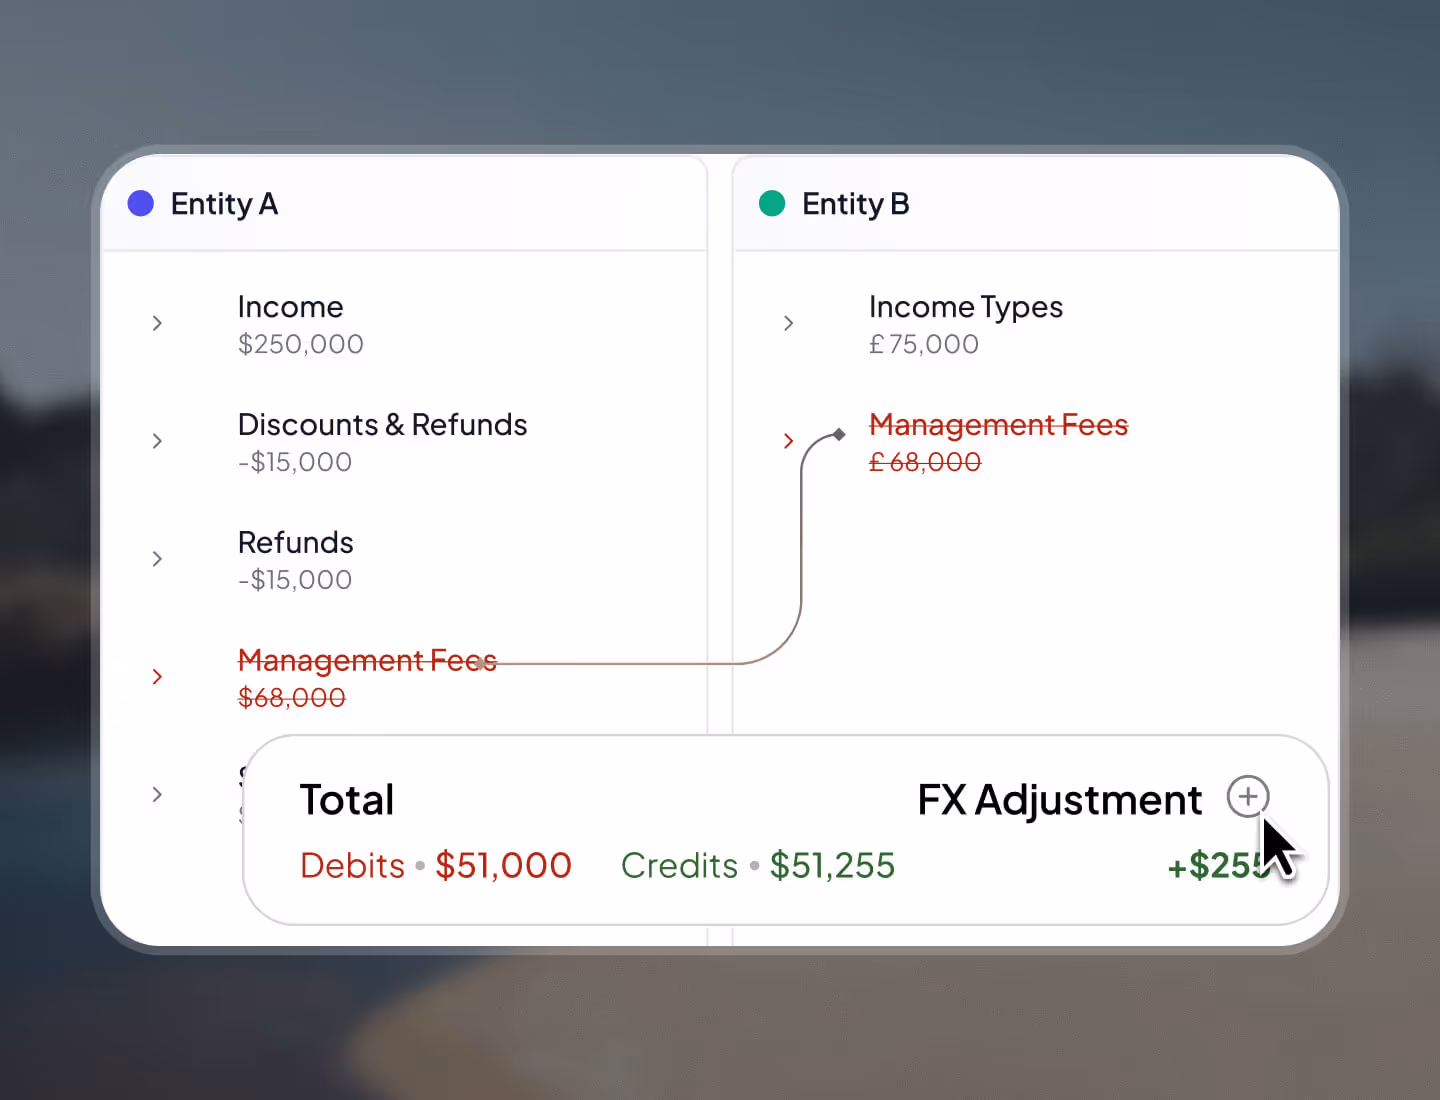Click the green dot beside Entity B
Image resolution: width=1440 pixels, height=1100 pixels.
point(771,203)
